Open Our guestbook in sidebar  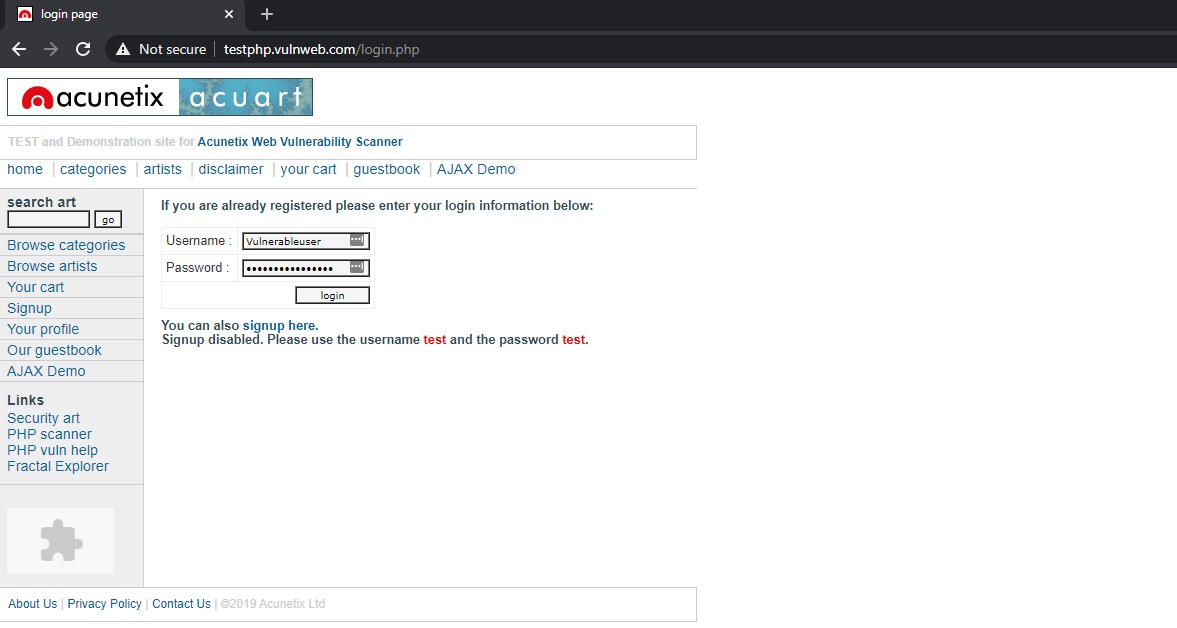point(54,350)
